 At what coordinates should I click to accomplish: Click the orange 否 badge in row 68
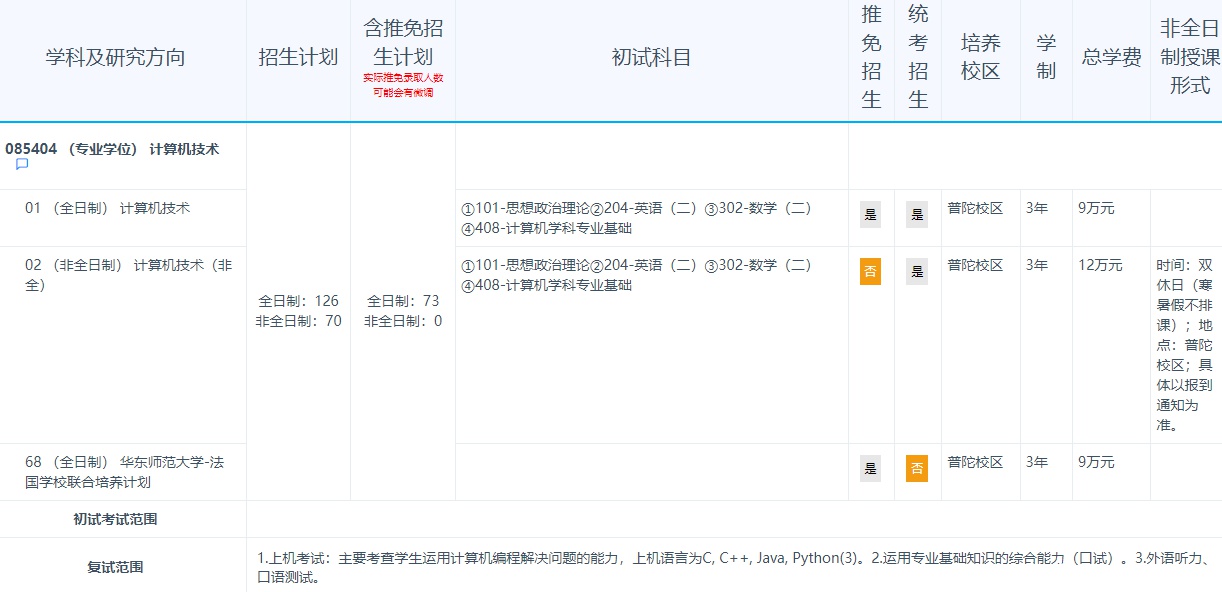(x=916, y=468)
